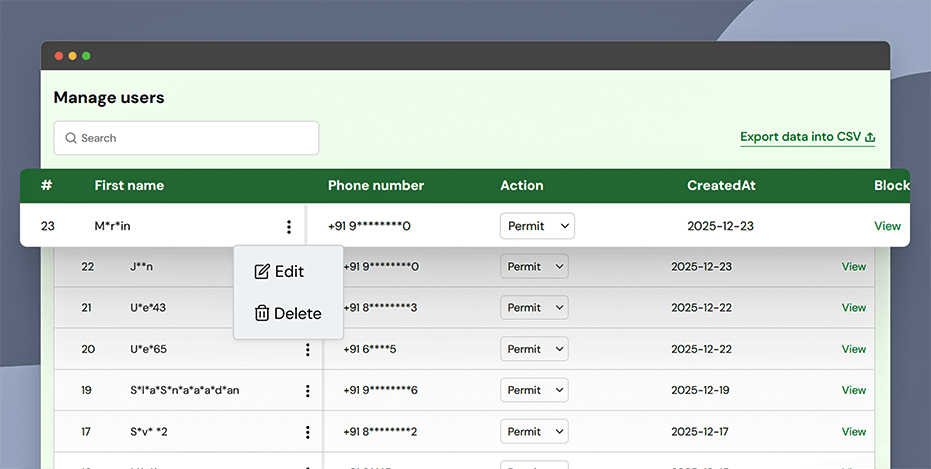The height and width of the screenshot is (469, 931).
Task: Click phone number +91 9********6
Action: [x=380, y=390]
